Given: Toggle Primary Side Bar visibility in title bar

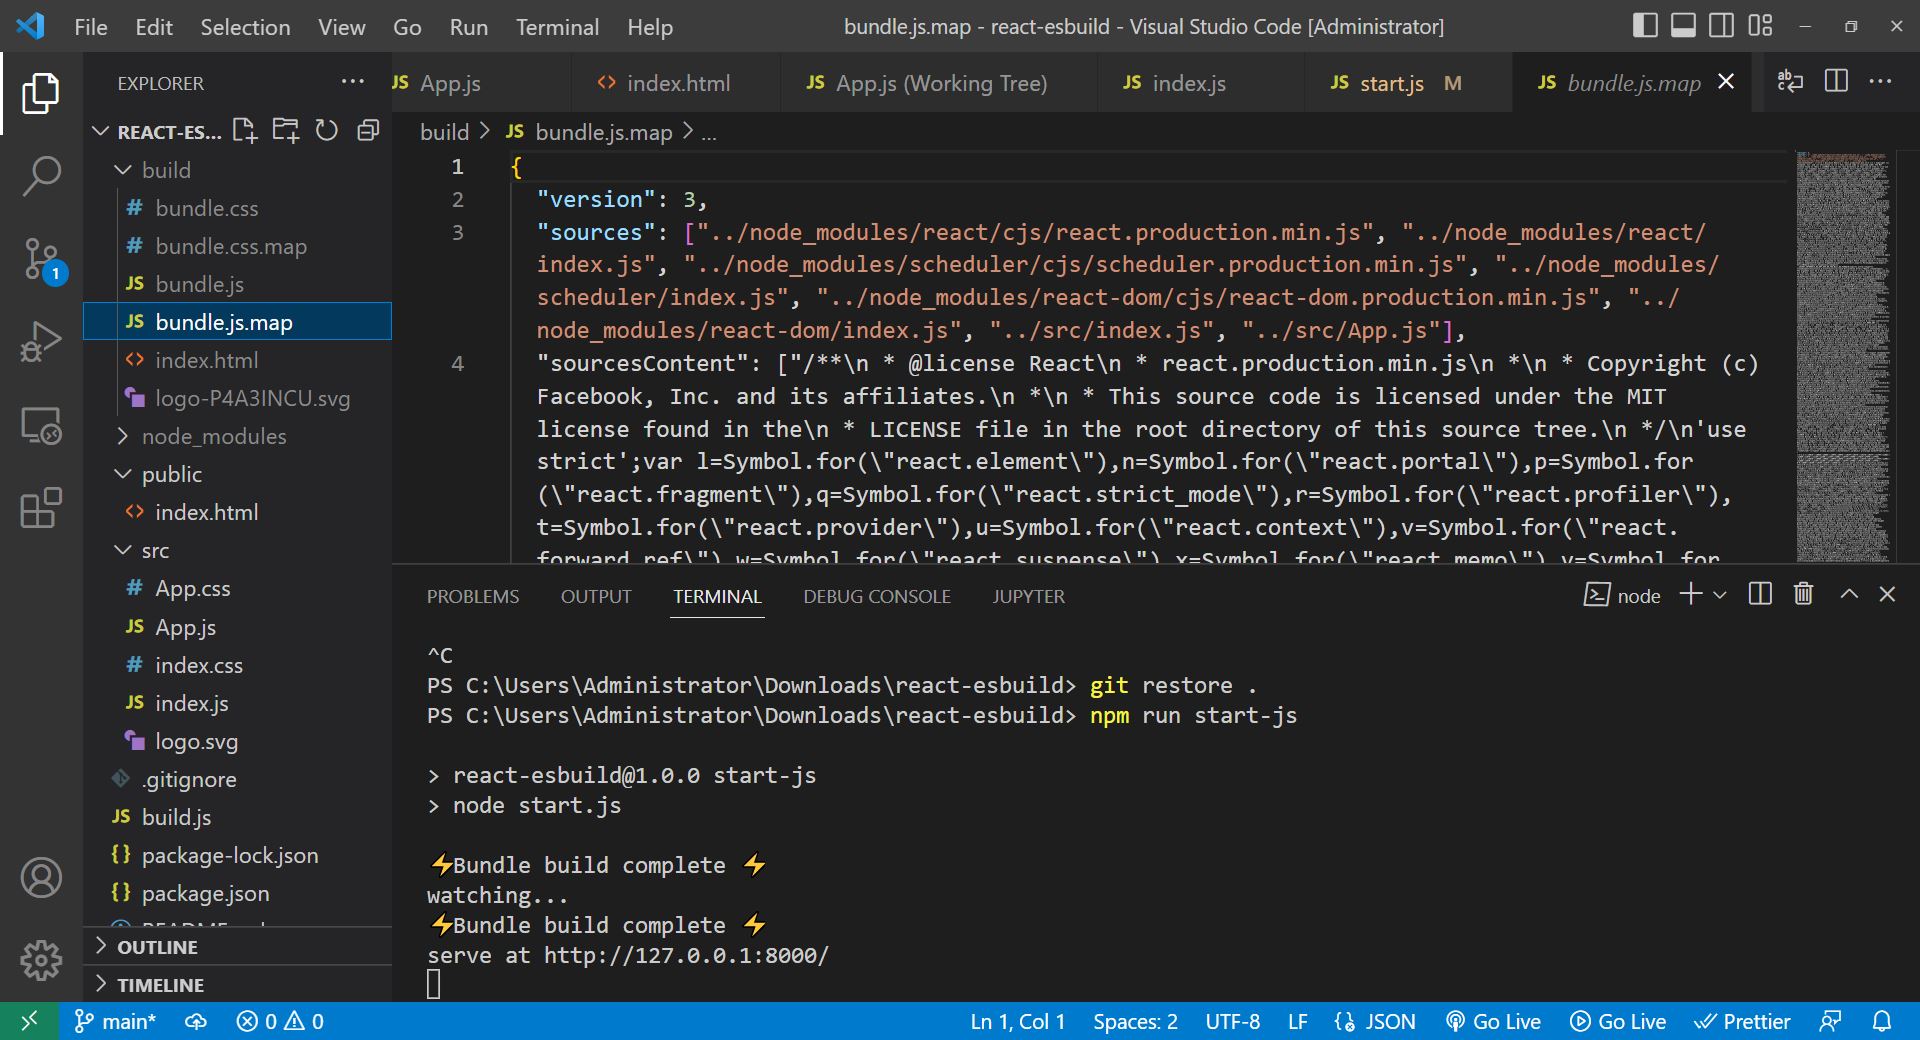Looking at the screenshot, I should pyautogui.click(x=1645, y=26).
